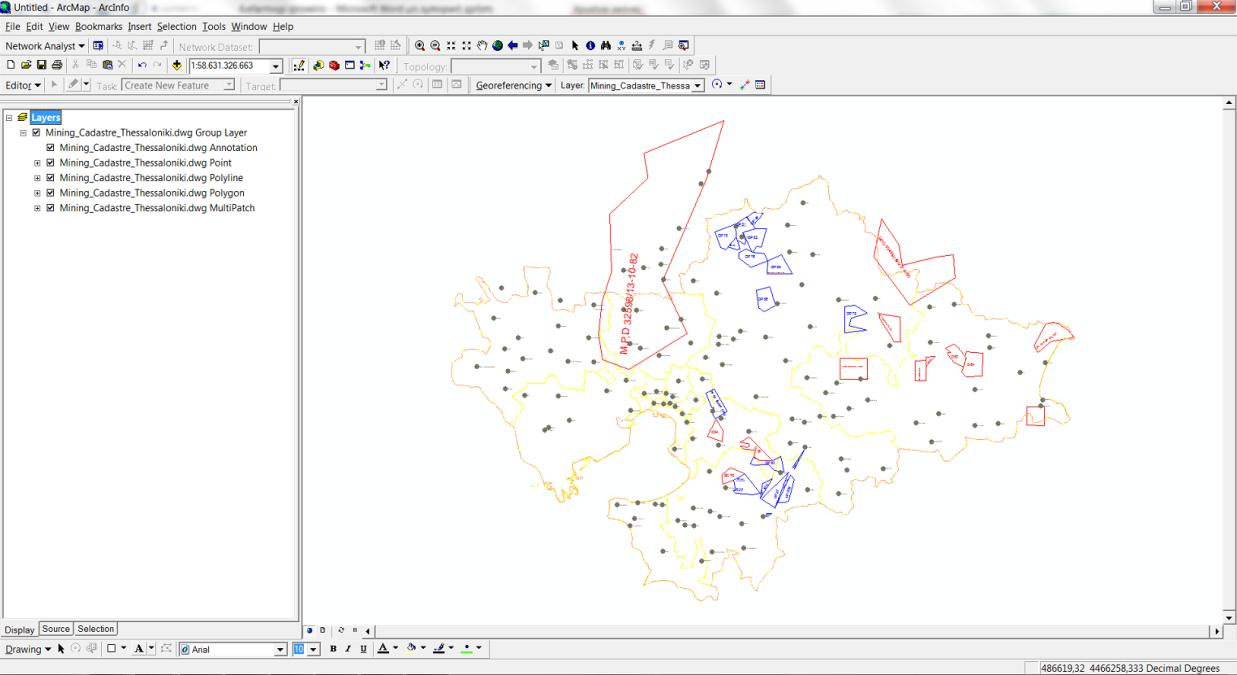Open the Find binoculars tool
This screenshot has height=675, width=1237.
point(606,46)
